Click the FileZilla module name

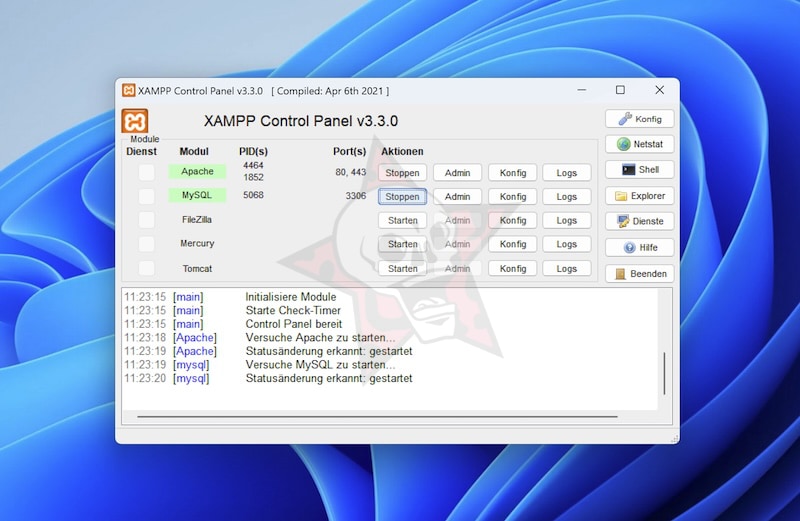(197, 219)
